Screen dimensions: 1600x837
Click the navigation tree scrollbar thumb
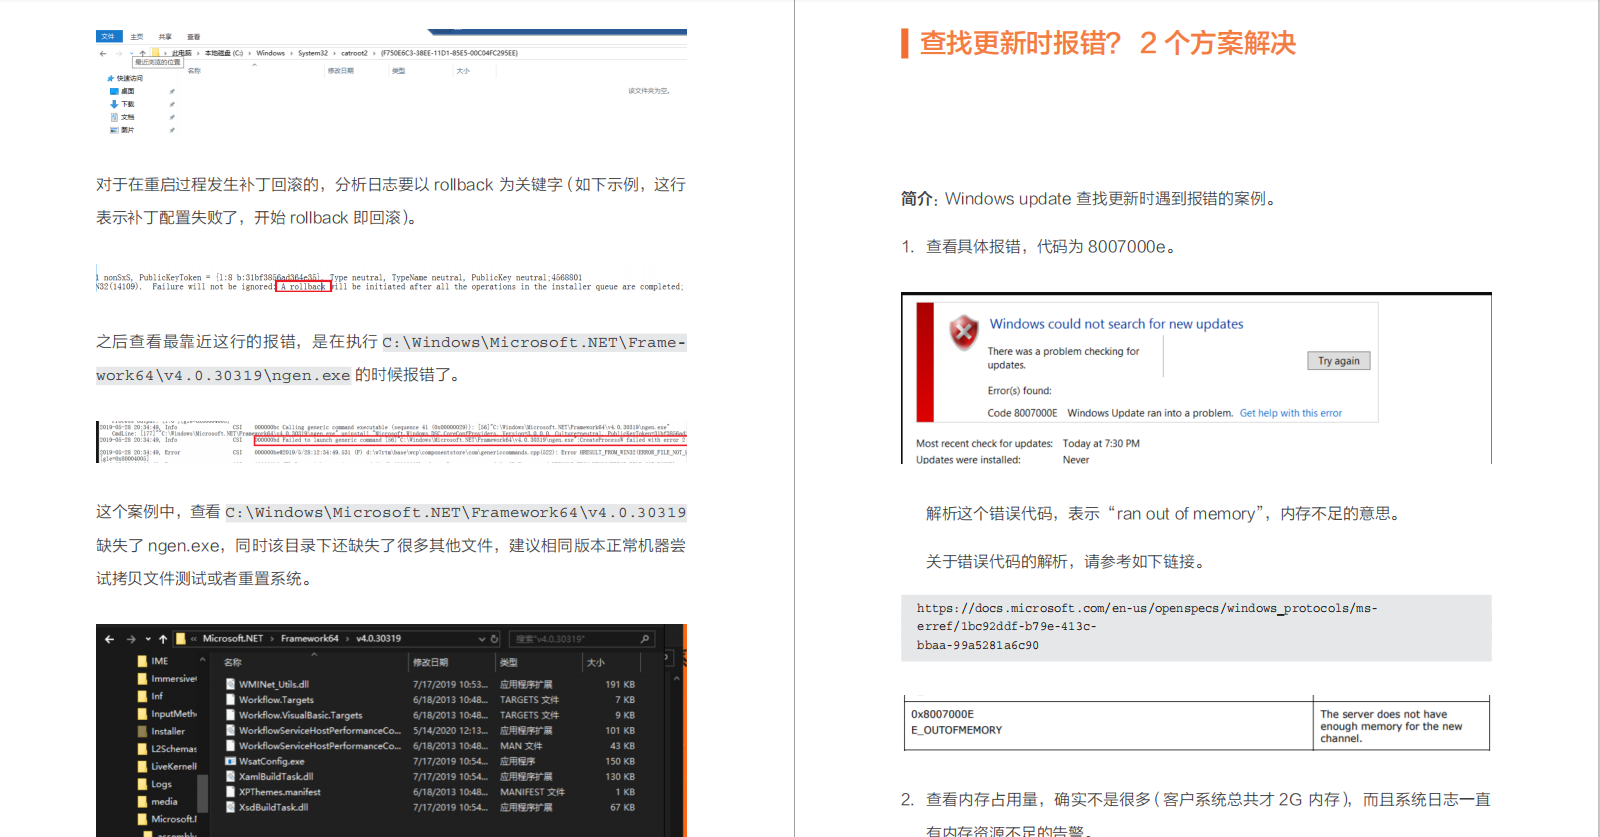pos(202,793)
